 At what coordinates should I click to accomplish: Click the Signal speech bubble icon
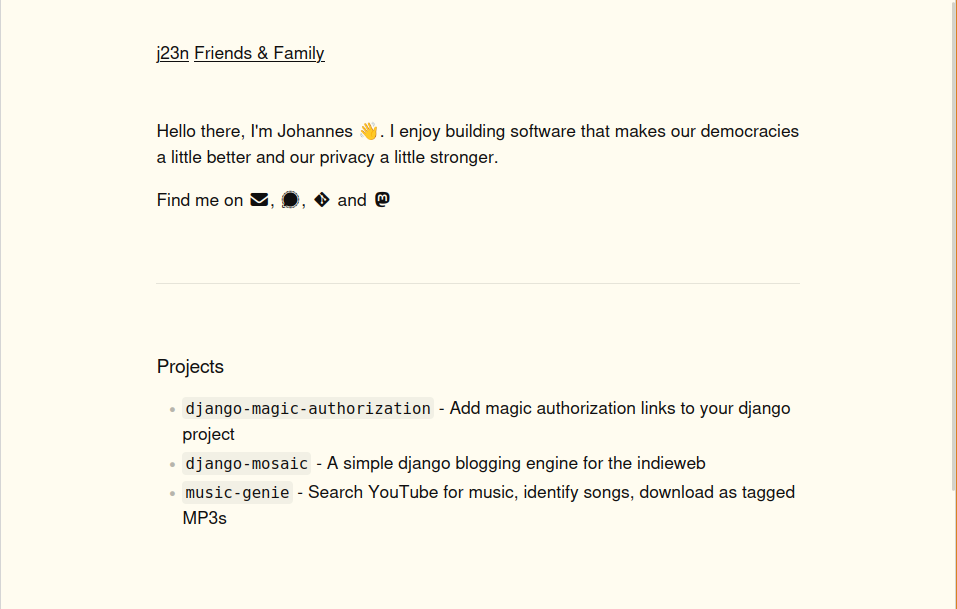click(x=290, y=200)
